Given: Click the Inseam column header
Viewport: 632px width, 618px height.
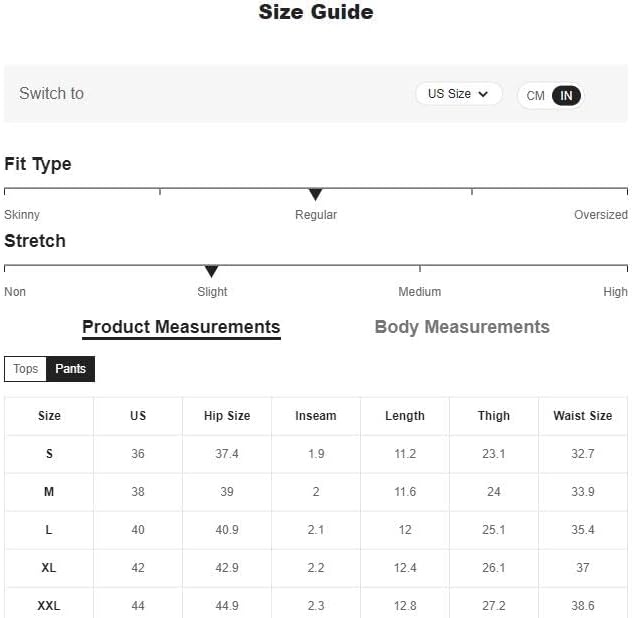Looking at the screenshot, I should click(316, 416).
